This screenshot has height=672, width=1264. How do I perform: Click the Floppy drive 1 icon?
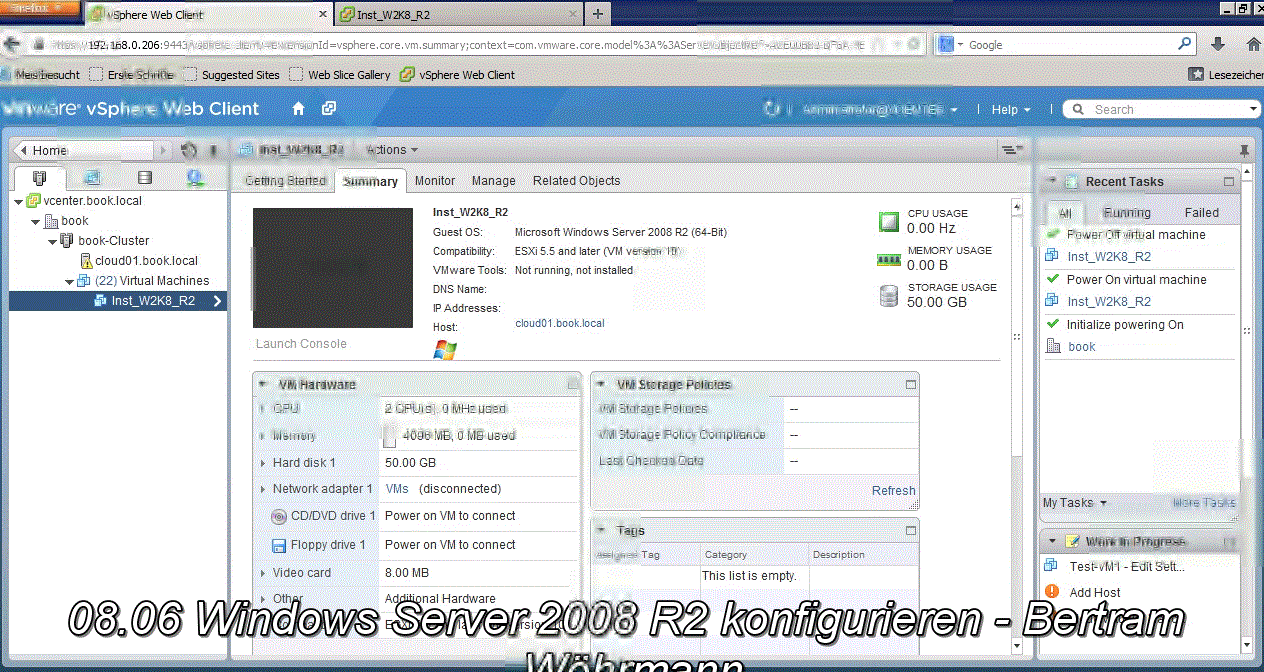point(280,546)
